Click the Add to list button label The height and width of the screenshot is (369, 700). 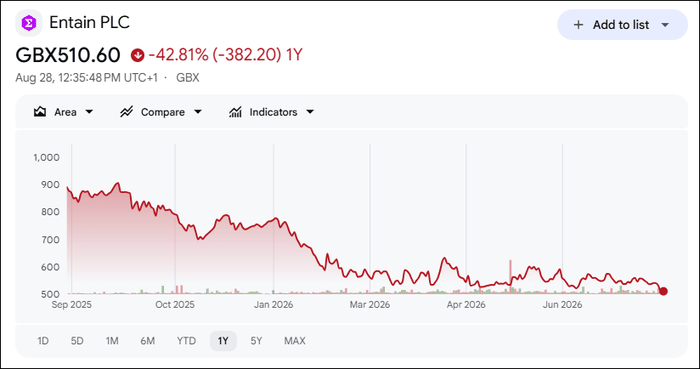click(621, 25)
